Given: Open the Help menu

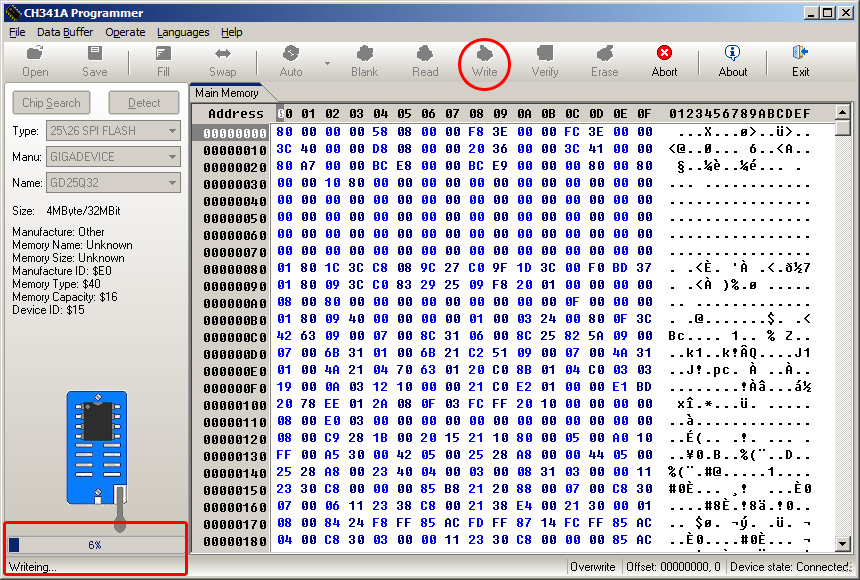Looking at the screenshot, I should point(231,32).
